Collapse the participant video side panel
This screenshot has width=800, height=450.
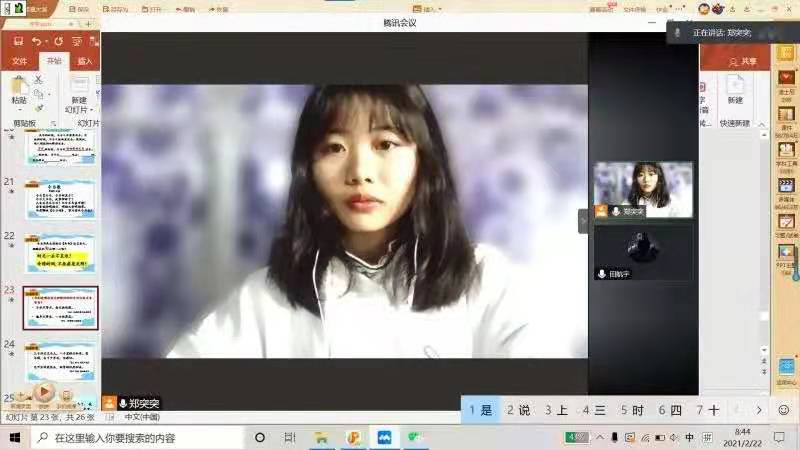click(x=583, y=221)
